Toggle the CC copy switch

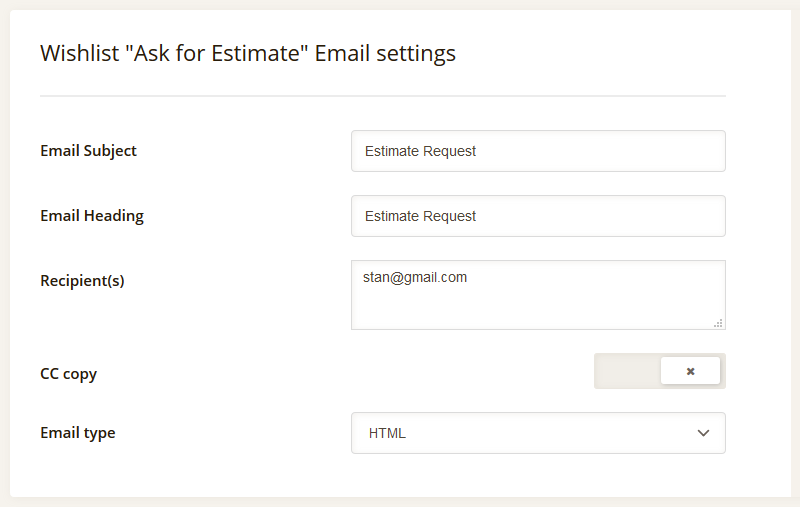point(660,371)
